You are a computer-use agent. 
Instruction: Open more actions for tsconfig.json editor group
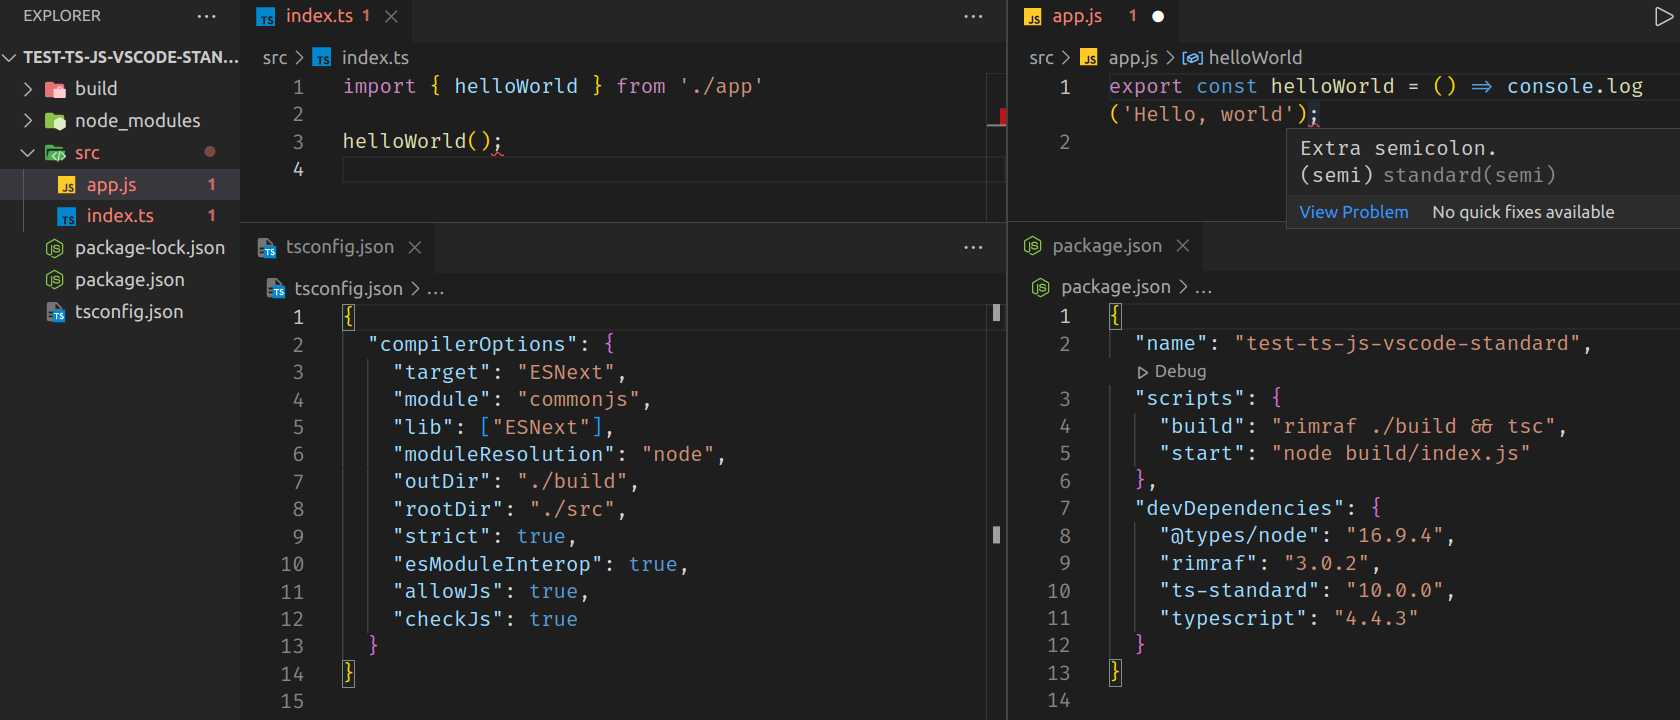(x=973, y=247)
